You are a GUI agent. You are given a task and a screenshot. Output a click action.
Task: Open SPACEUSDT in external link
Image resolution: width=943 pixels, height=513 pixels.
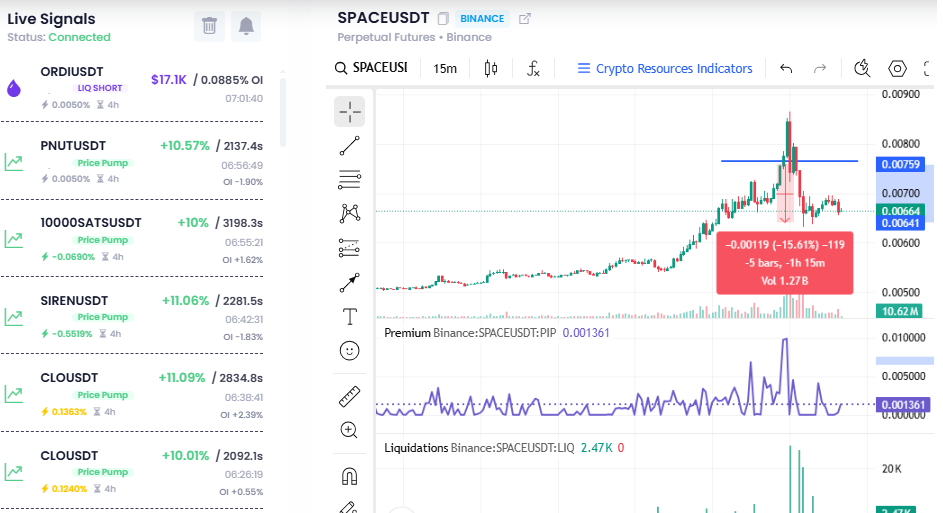525,19
